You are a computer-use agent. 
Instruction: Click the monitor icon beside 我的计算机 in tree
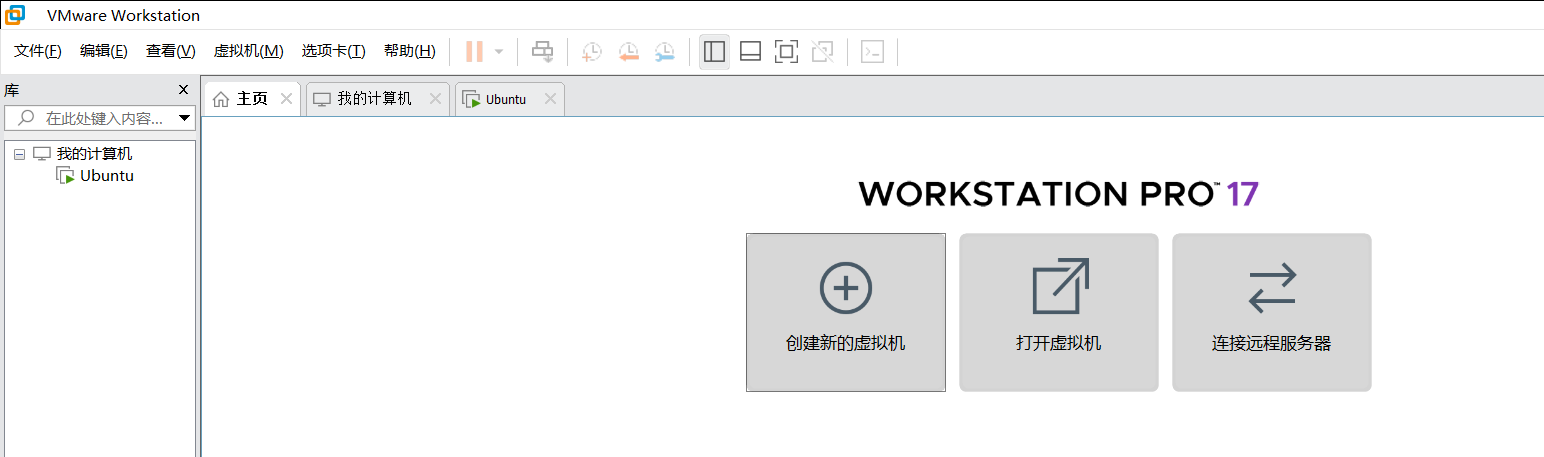[x=42, y=154]
